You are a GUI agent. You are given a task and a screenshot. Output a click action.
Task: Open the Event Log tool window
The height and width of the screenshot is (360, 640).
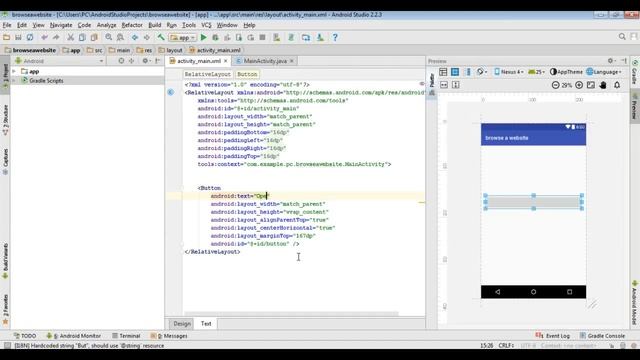tap(553, 336)
